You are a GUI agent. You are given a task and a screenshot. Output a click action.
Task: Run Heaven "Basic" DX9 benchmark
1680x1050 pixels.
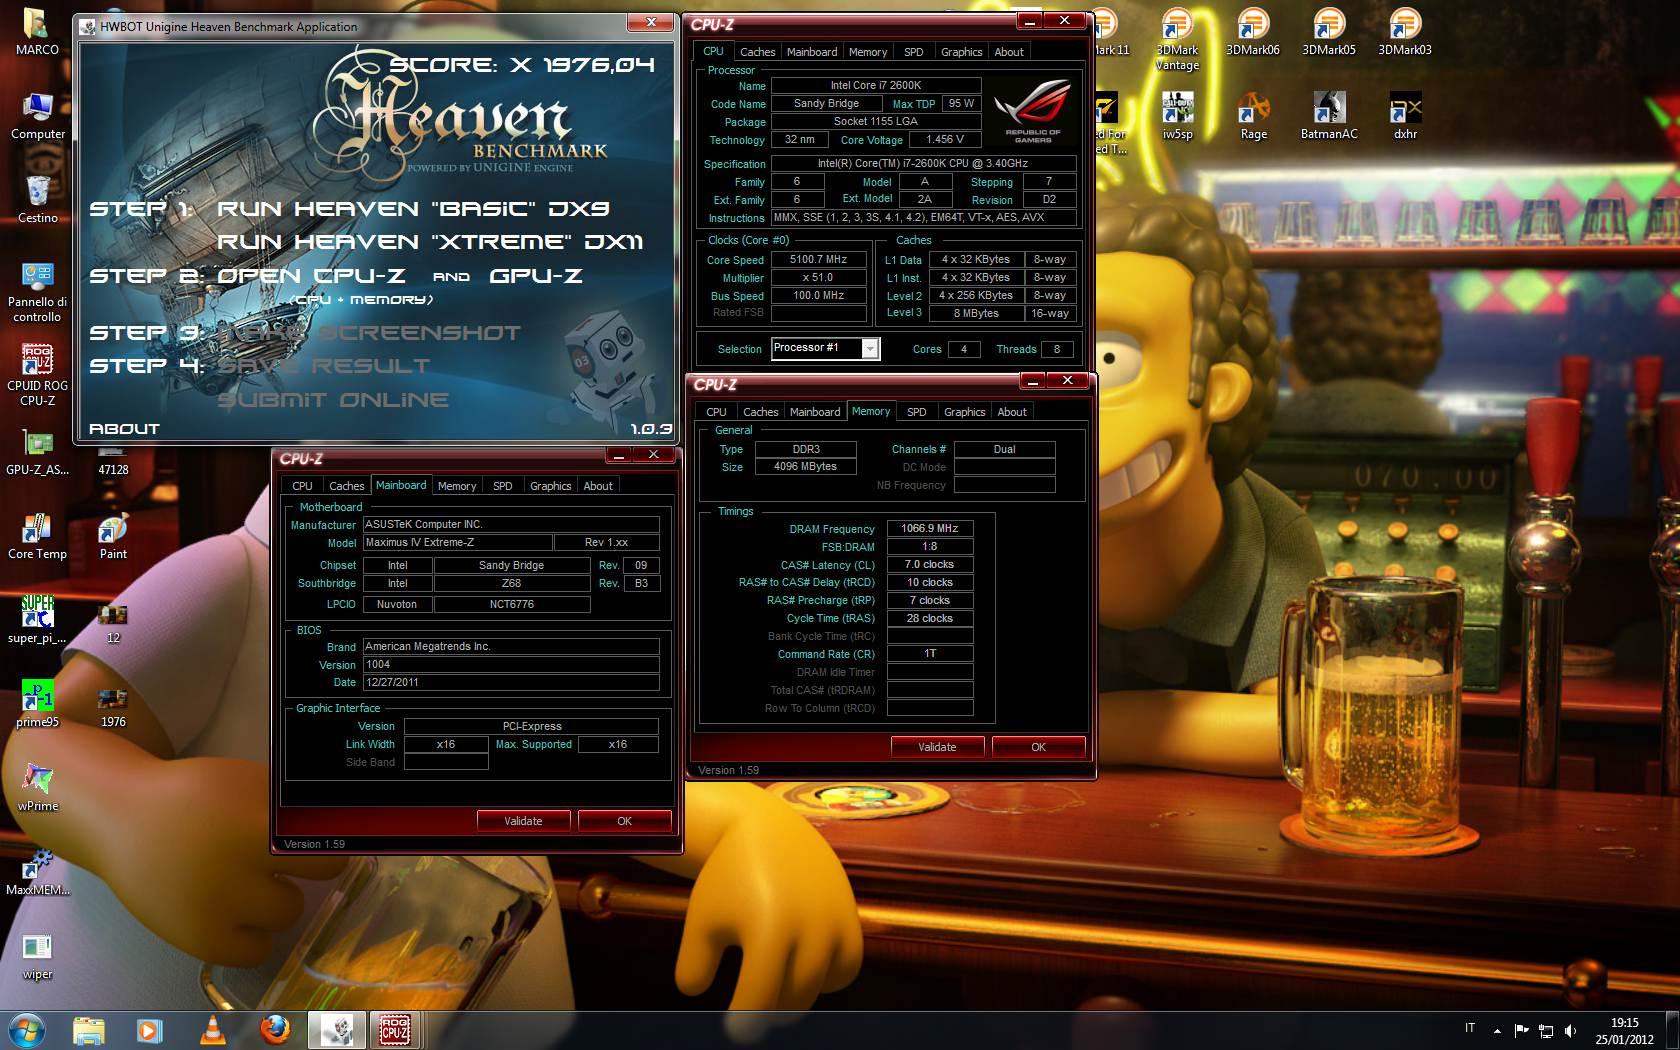click(413, 208)
